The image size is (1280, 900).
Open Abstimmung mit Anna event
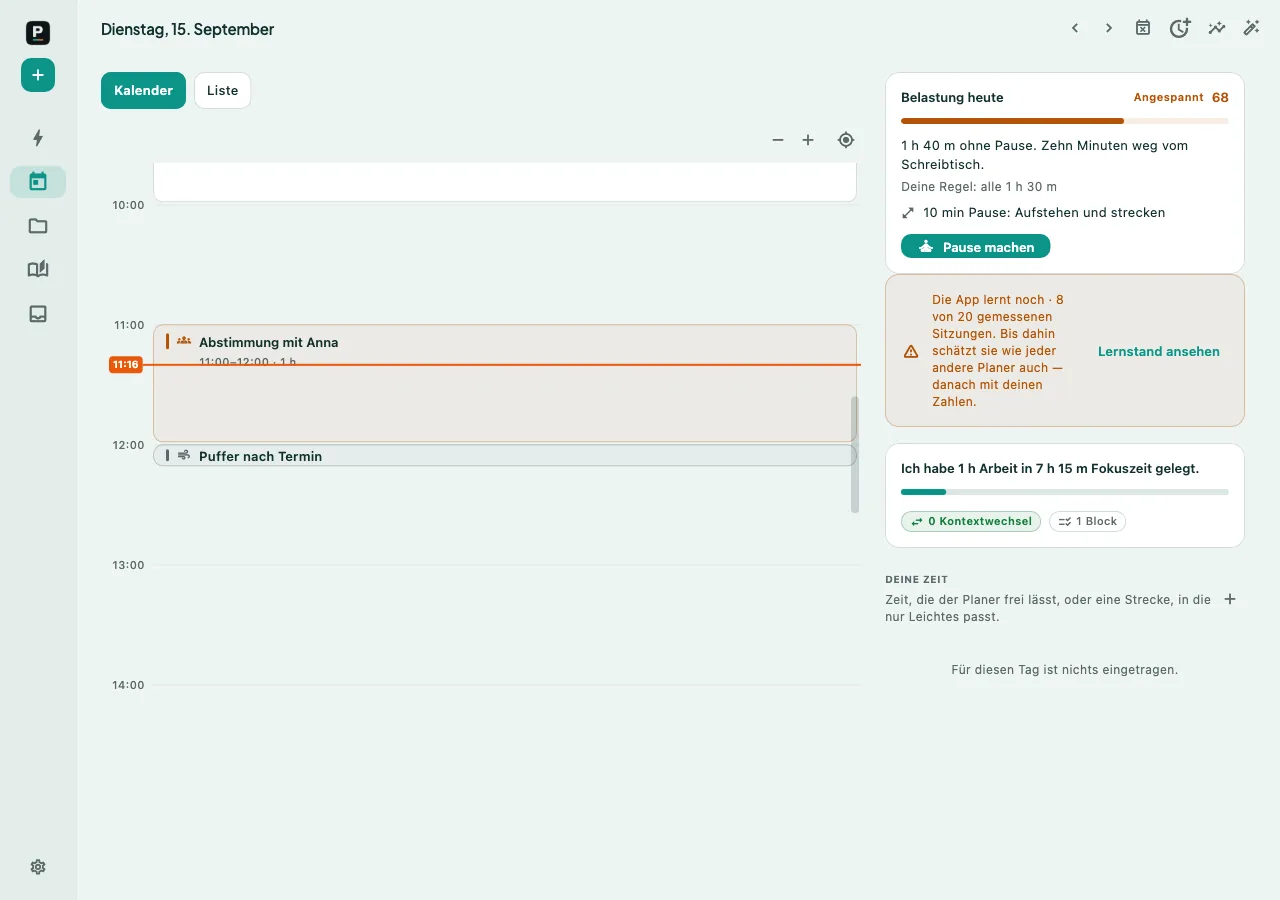(x=505, y=383)
